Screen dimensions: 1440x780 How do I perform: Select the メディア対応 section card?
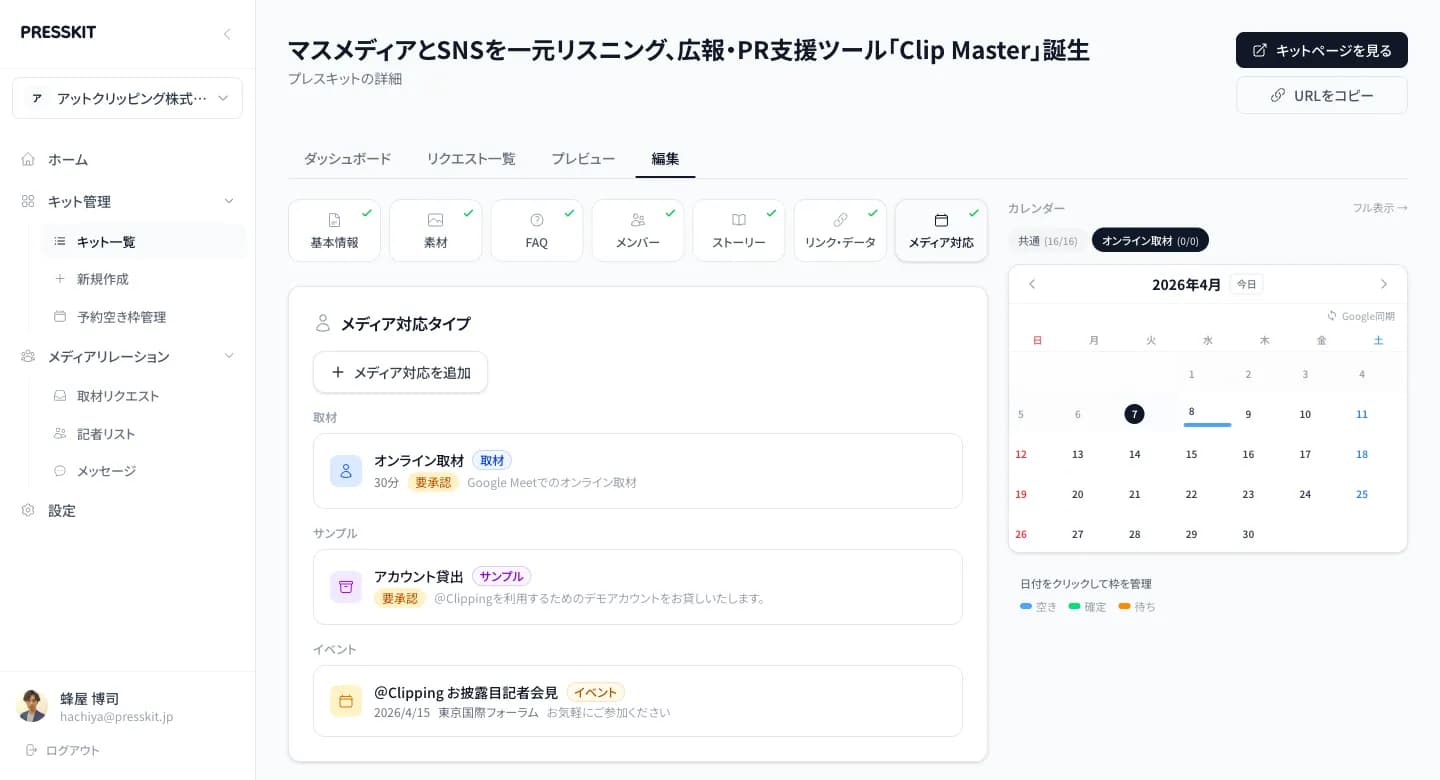pyautogui.click(x=941, y=231)
